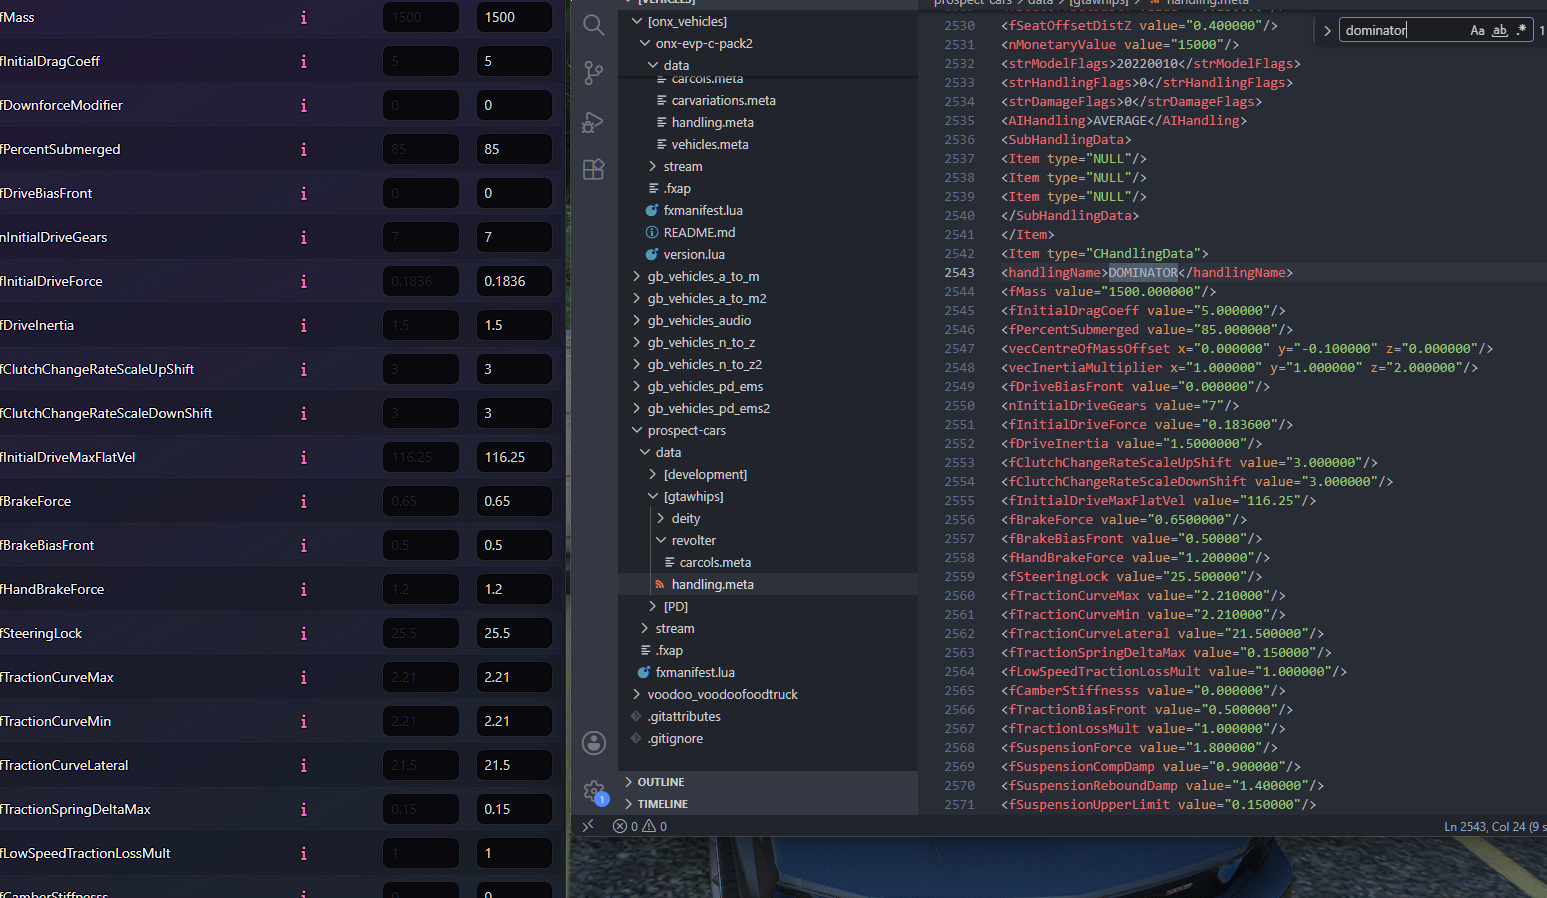Open the Source Control view
Image resolution: width=1547 pixels, height=898 pixels.
(x=594, y=72)
